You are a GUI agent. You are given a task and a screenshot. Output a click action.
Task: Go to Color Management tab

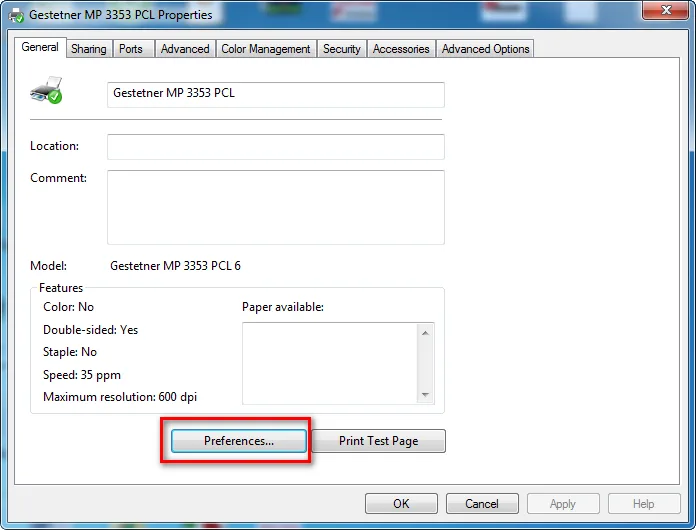tap(267, 49)
